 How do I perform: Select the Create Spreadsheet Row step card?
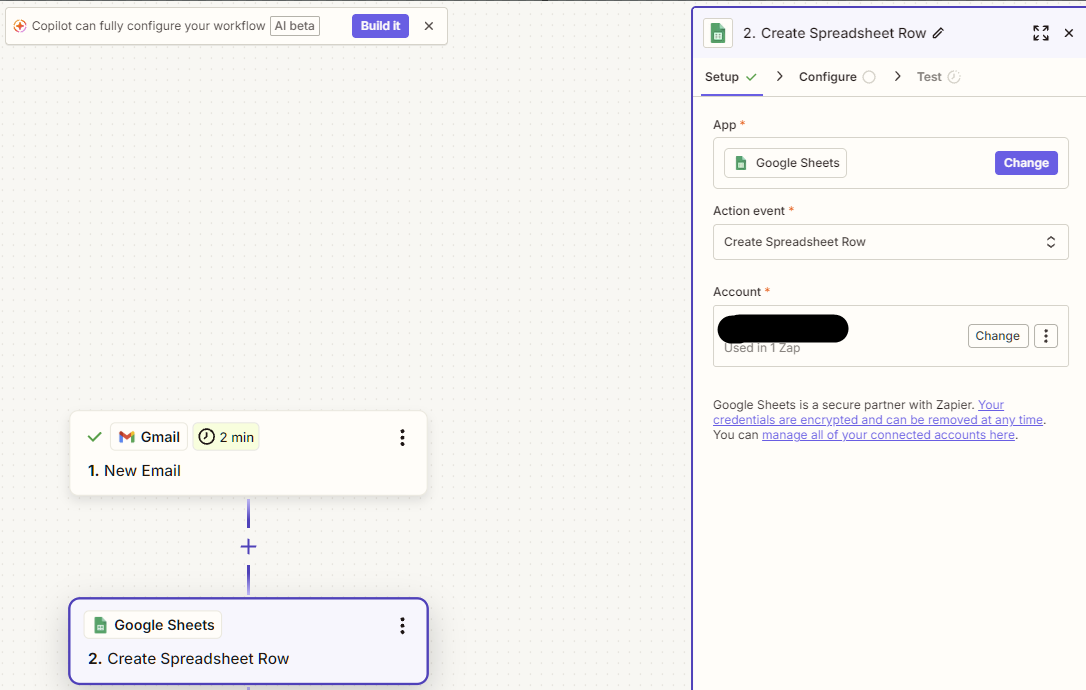[x=248, y=657]
